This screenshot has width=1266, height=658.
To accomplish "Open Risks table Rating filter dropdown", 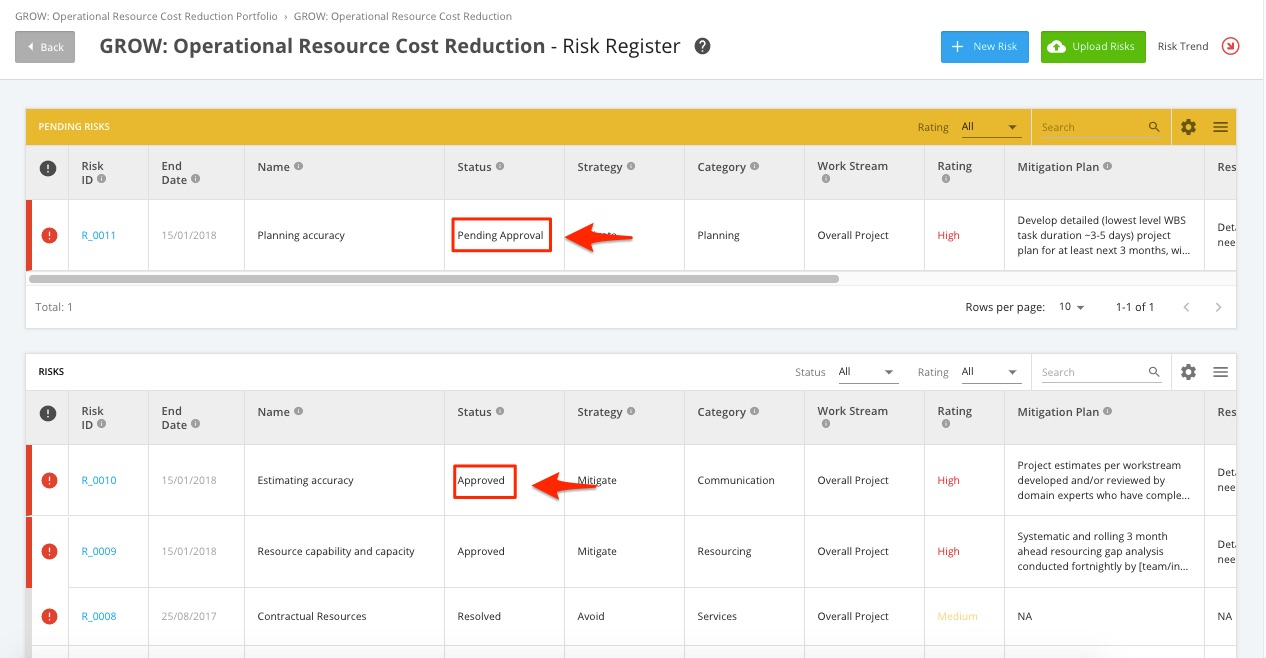I will (x=990, y=372).
